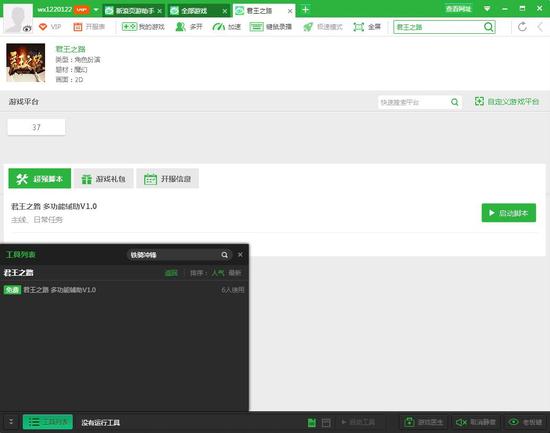This screenshot has height=433, width=550.
Task: Select the 37 platform tile
Action: pyautogui.click(x=36, y=127)
